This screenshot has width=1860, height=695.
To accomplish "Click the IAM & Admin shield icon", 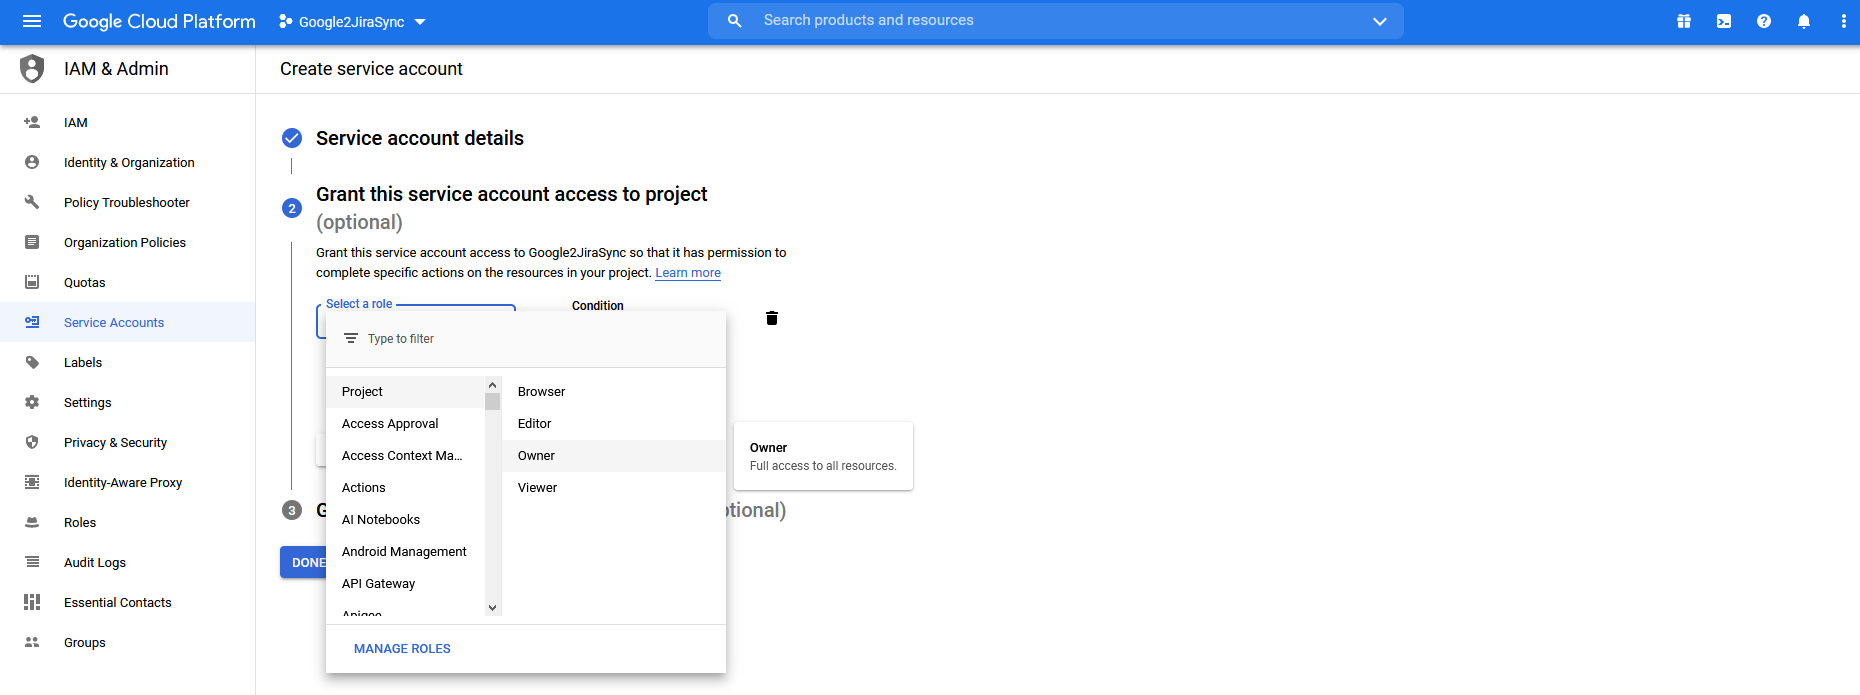I will coord(32,69).
